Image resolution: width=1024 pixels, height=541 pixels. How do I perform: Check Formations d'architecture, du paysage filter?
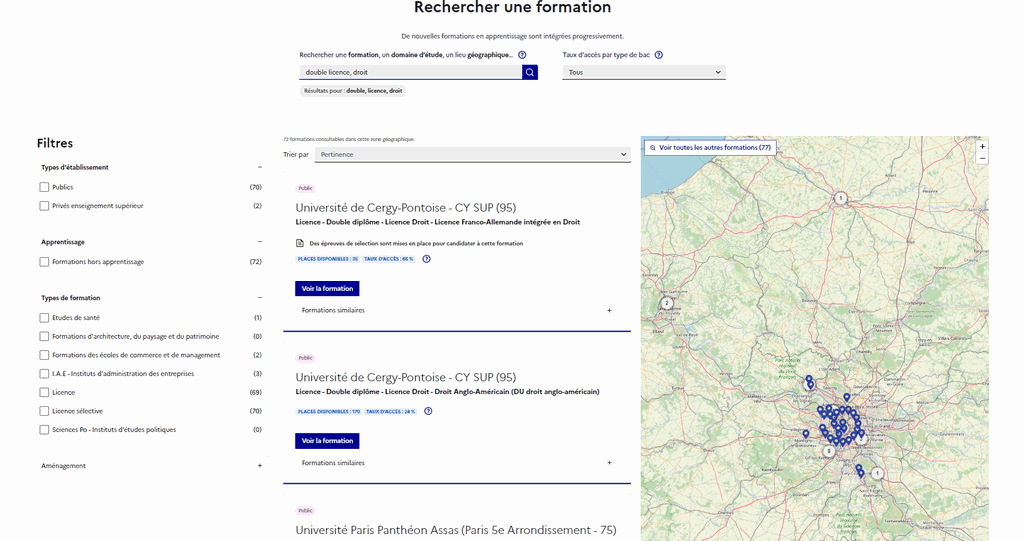[x=44, y=336]
